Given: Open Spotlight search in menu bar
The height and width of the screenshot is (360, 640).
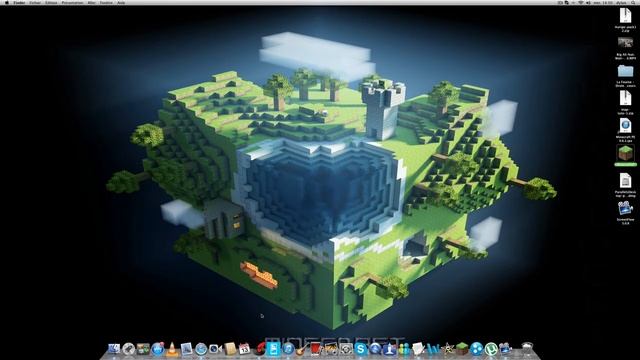Looking at the screenshot, I should (633, 2).
